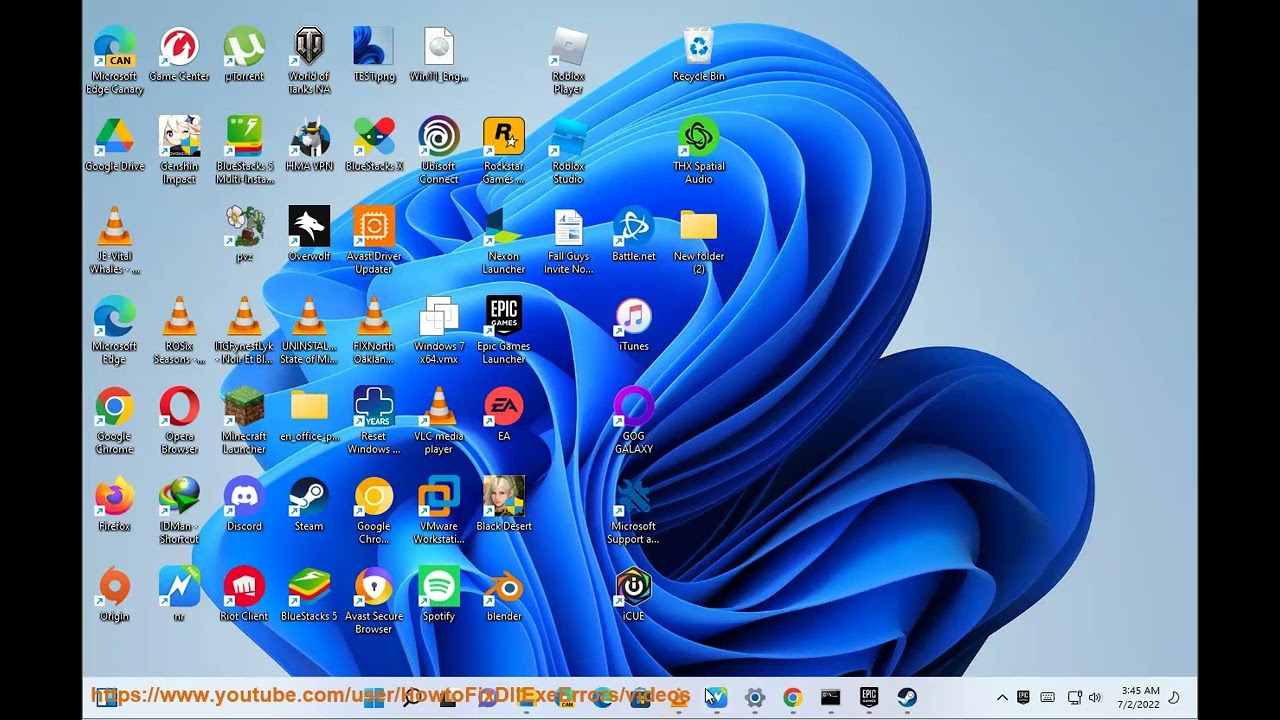1280x720 pixels.
Task: Open the network icon in system tray
Action: click(1074, 698)
